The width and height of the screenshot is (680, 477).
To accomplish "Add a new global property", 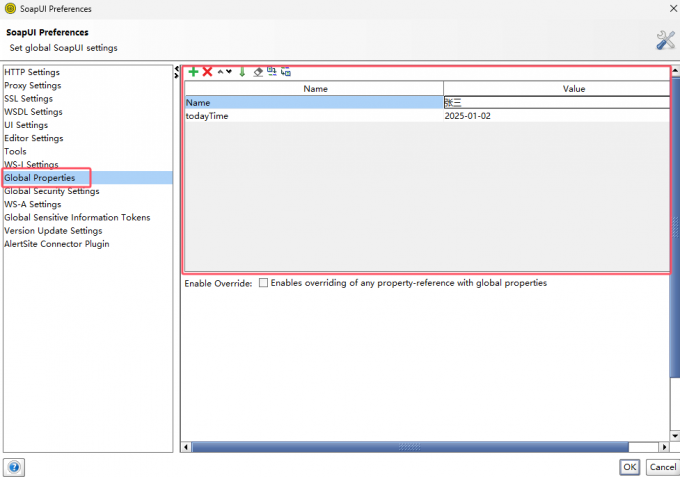I will (193, 72).
